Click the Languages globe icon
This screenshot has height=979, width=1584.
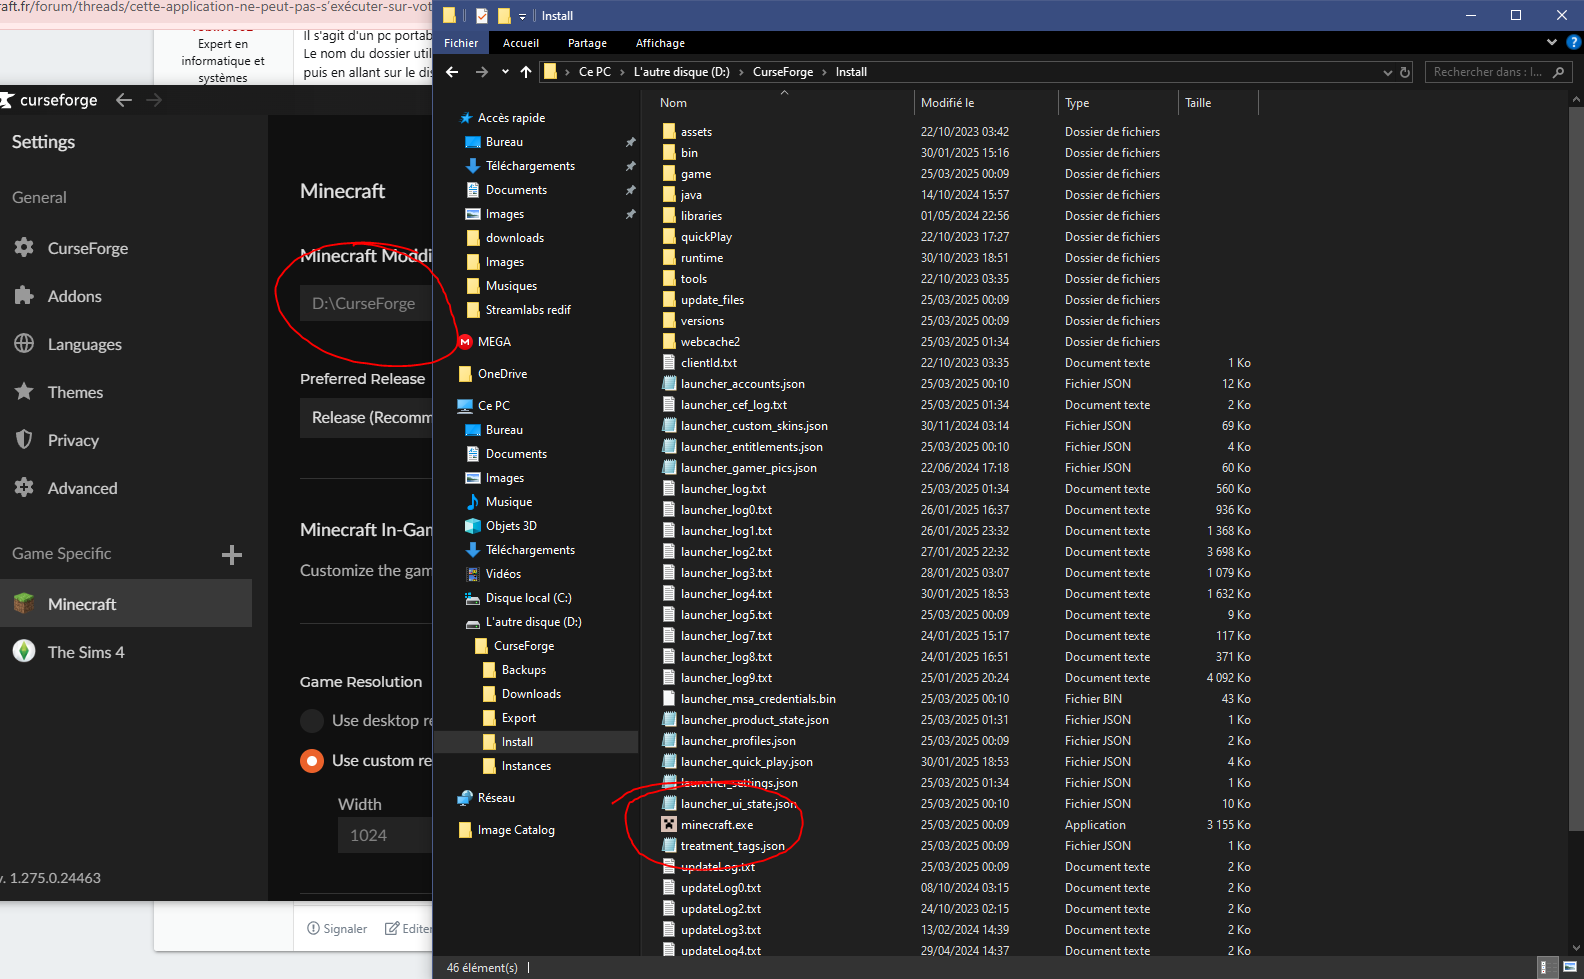coord(24,343)
